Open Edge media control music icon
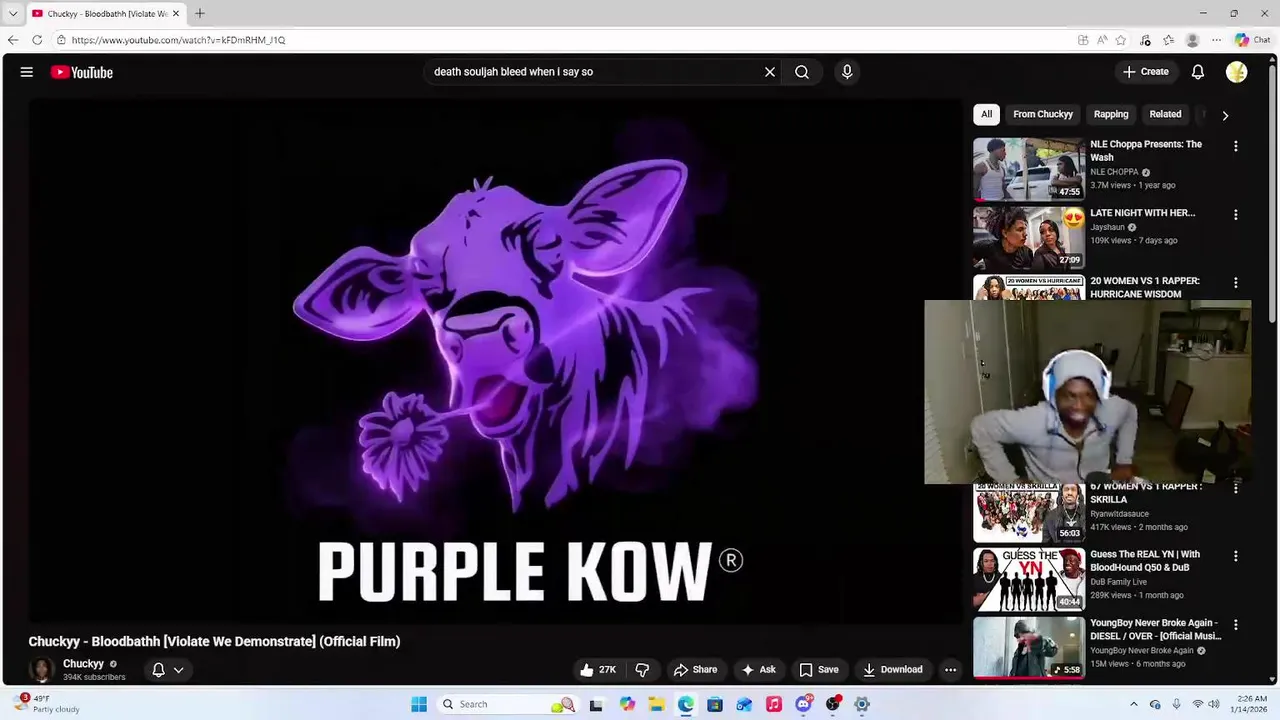The image size is (1280, 720). point(1145,40)
